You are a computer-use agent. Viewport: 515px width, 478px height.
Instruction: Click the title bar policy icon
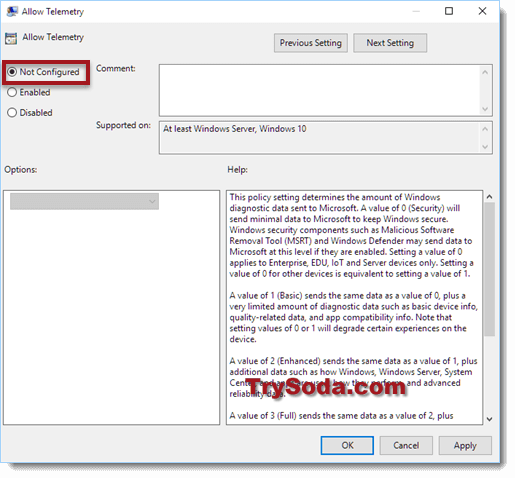pos(12,12)
